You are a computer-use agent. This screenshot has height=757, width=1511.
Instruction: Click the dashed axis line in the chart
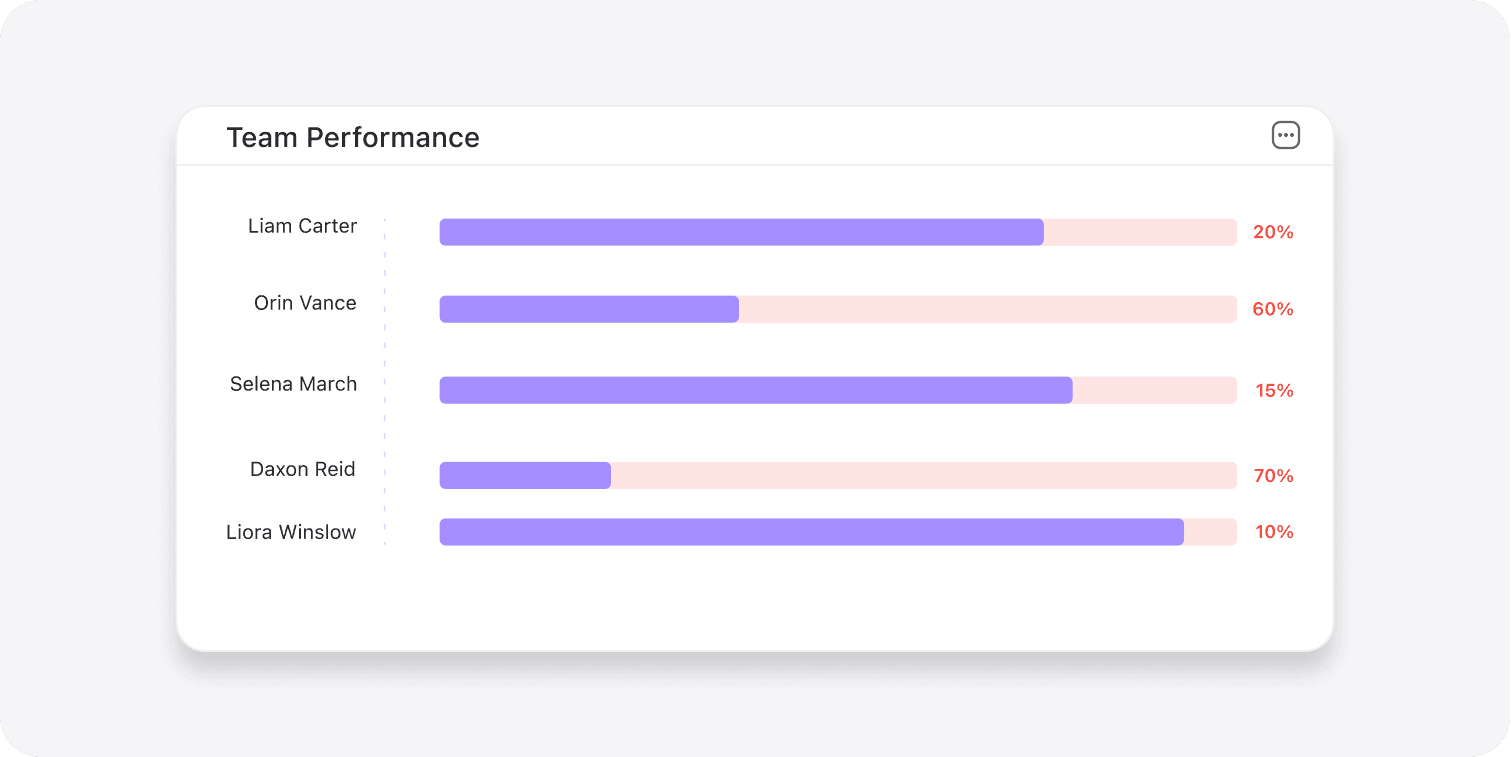click(385, 380)
